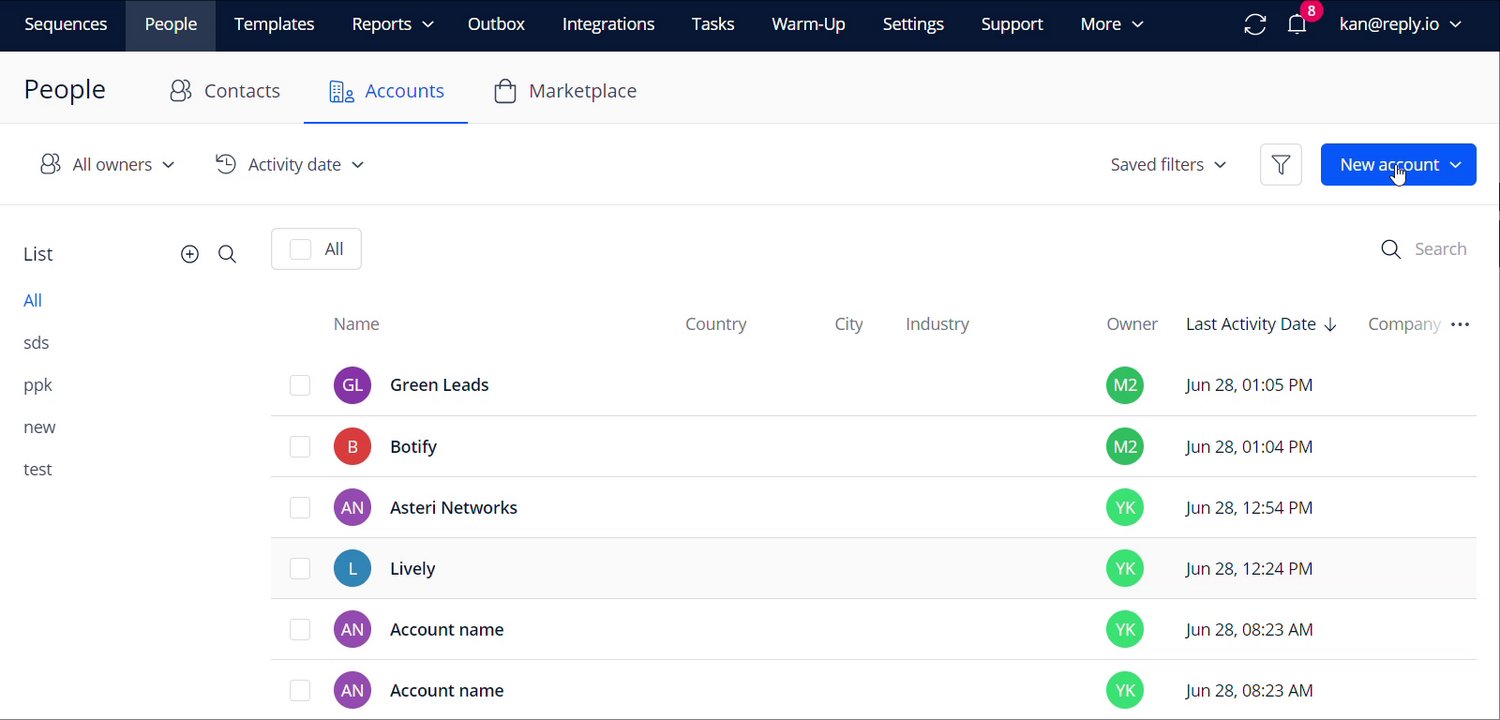Select the new list

point(39,427)
